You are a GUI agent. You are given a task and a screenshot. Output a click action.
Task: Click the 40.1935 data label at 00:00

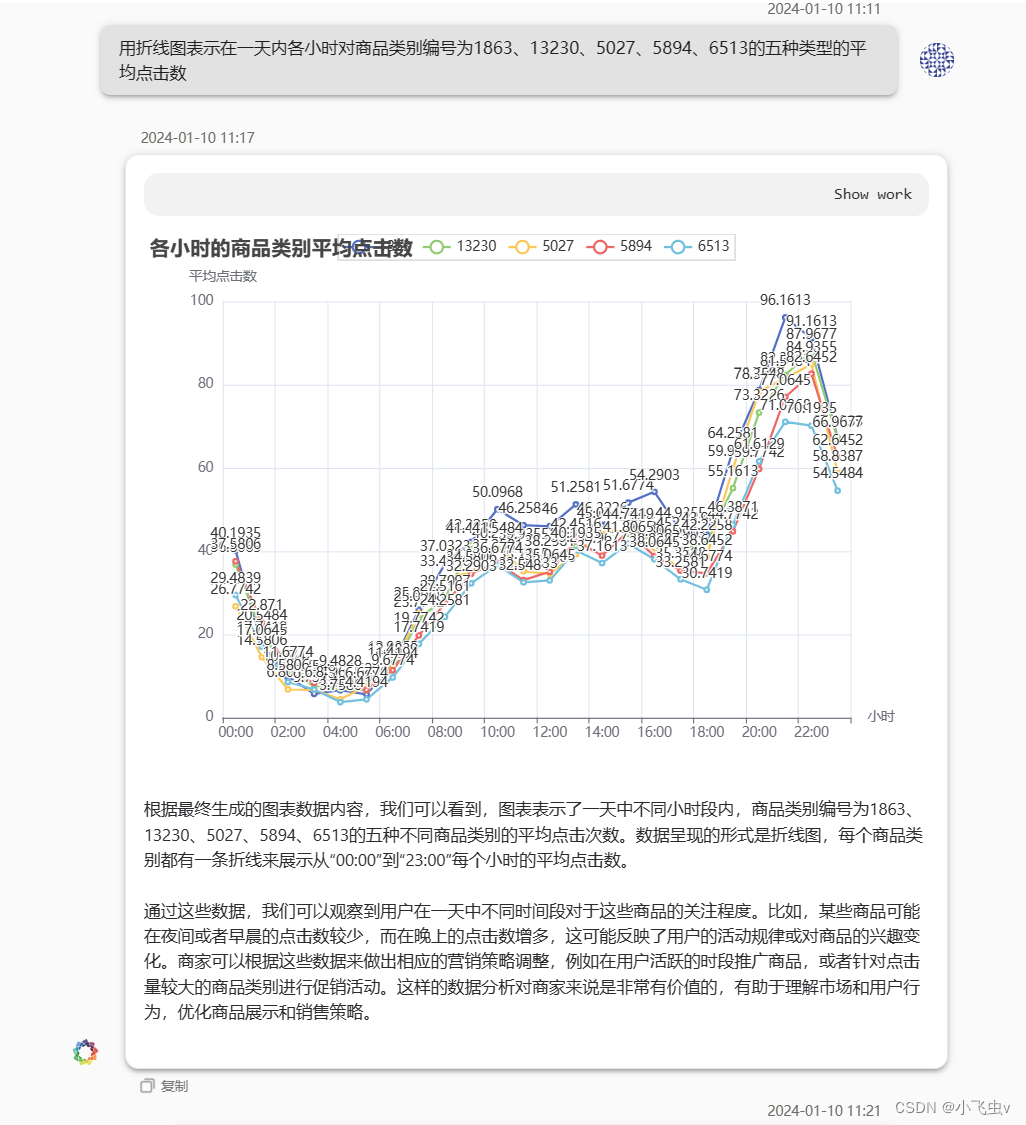[235, 532]
